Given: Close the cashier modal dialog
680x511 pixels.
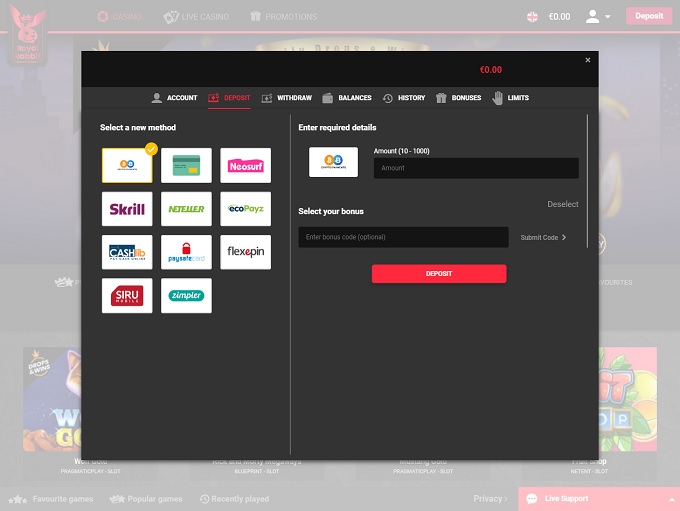Looking at the screenshot, I should pyautogui.click(x=588, y=60).
